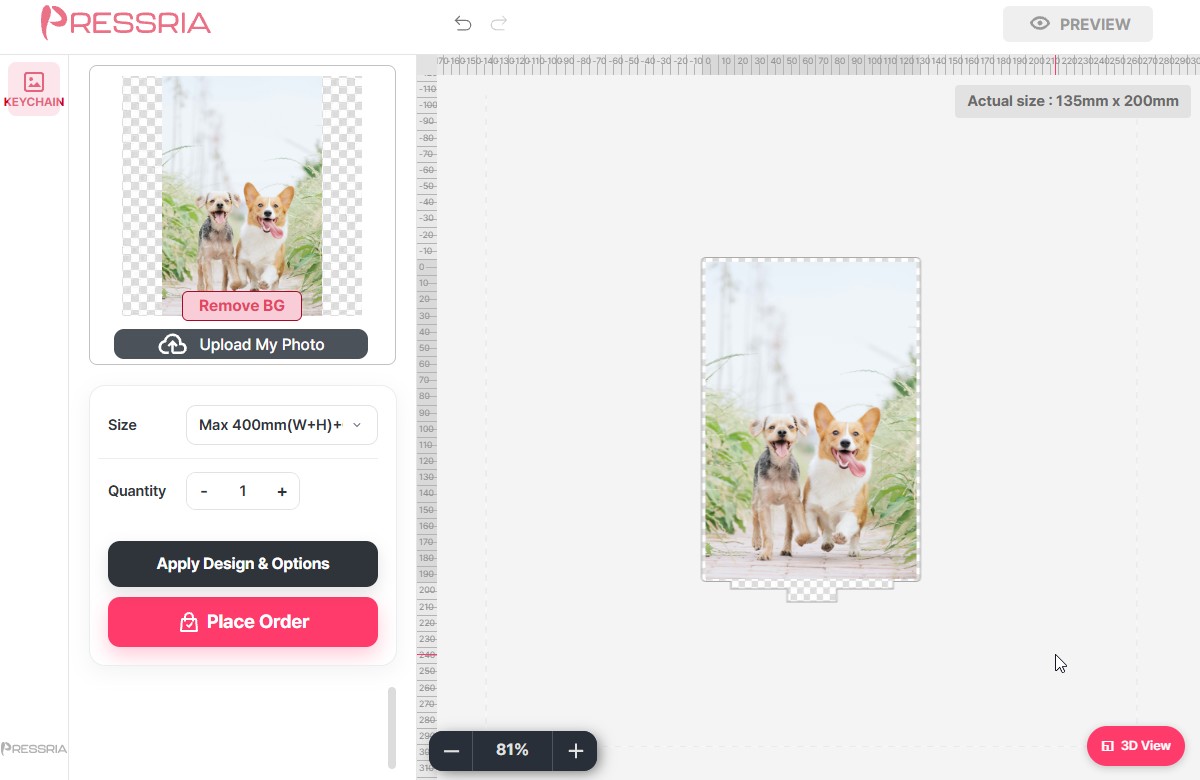Open the Preview button

(1078, 24)
